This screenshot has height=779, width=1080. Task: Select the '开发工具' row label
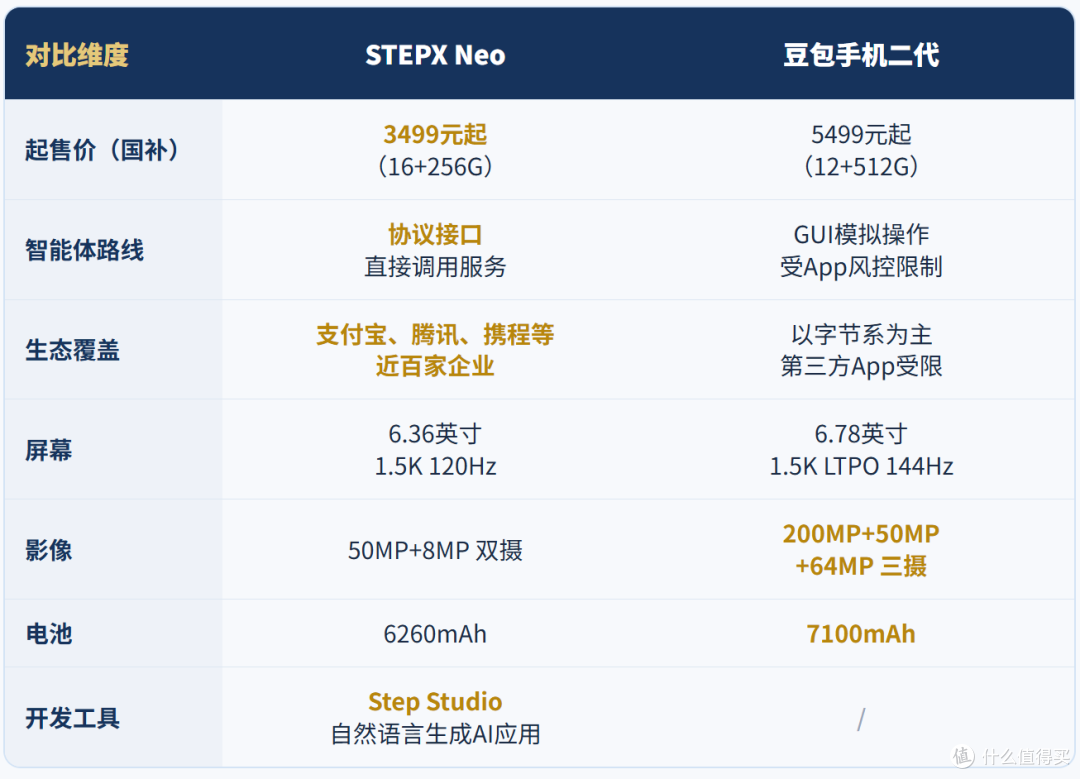72,718
